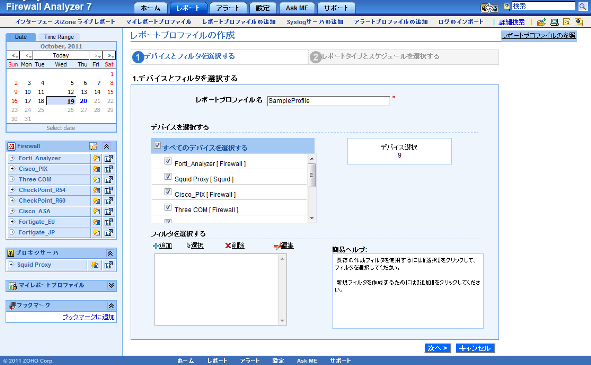This screenshot has height=365, width=591.
Task: Expand the My Report Profiles panel
Action: (111, 285)
